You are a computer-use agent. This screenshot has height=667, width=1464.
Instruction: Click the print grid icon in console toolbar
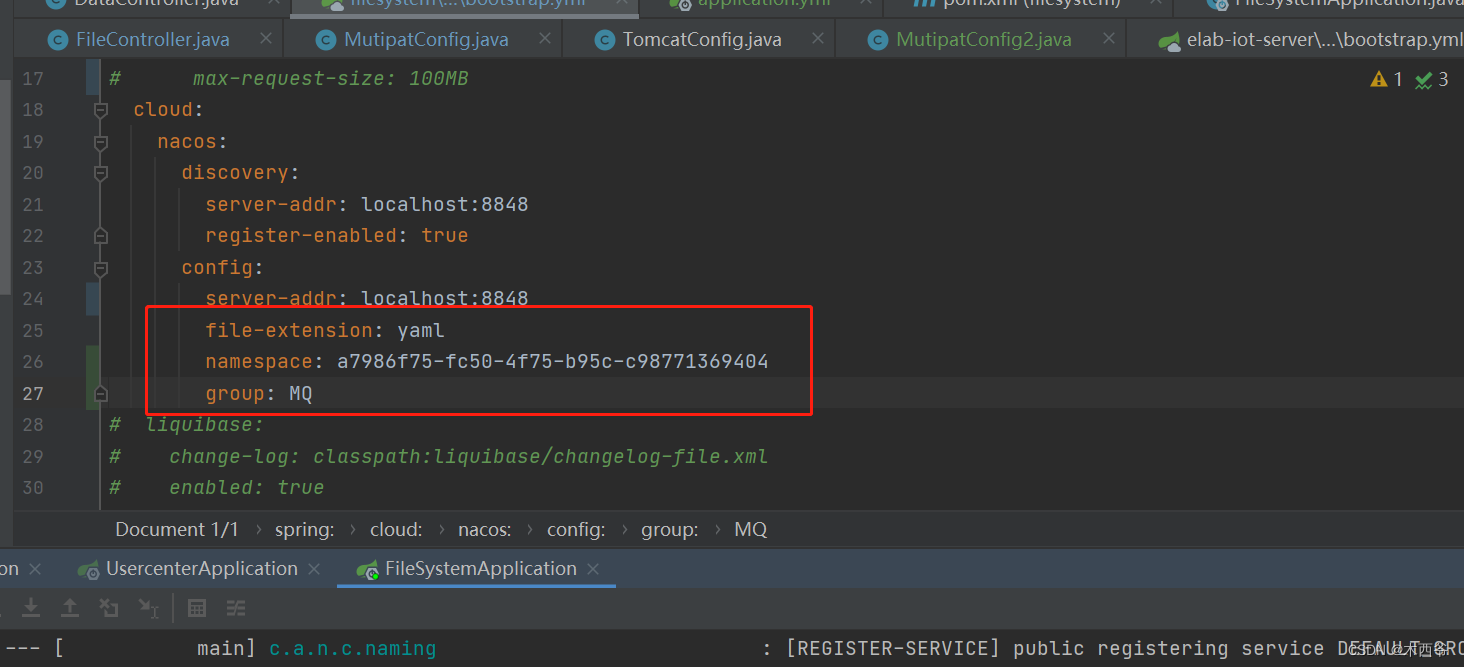point(196,607)
